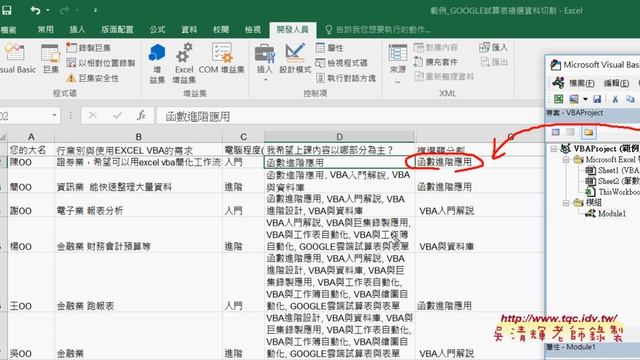Switch to the 資料 ribbon tab
The width and height of the screenshot is (640, 360).
189,29
